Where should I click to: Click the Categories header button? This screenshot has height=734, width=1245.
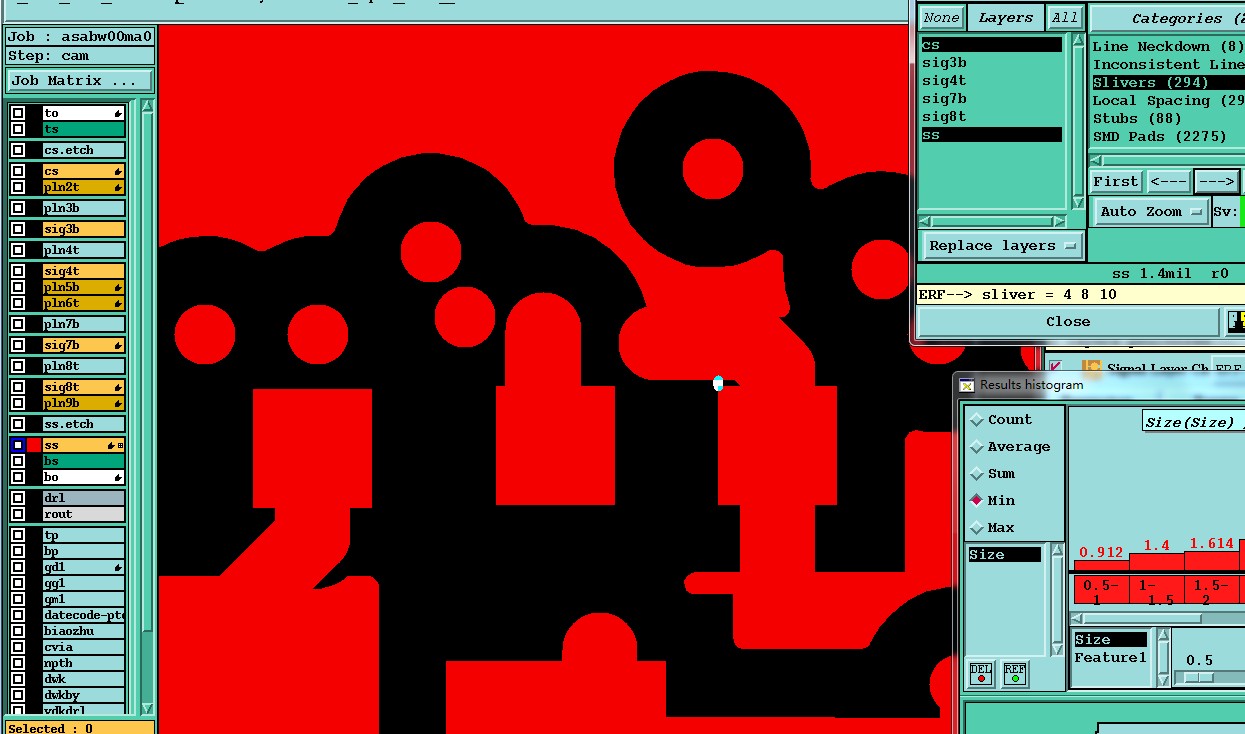click(x=1168, y=18)
